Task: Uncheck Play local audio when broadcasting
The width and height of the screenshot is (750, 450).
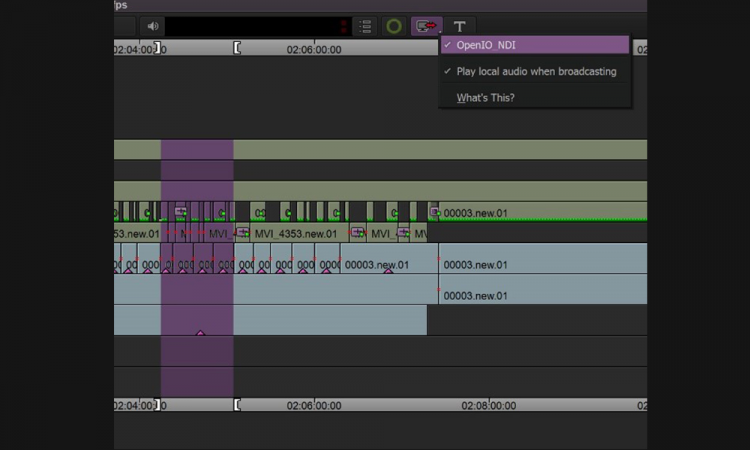Action: click(535, 71)
